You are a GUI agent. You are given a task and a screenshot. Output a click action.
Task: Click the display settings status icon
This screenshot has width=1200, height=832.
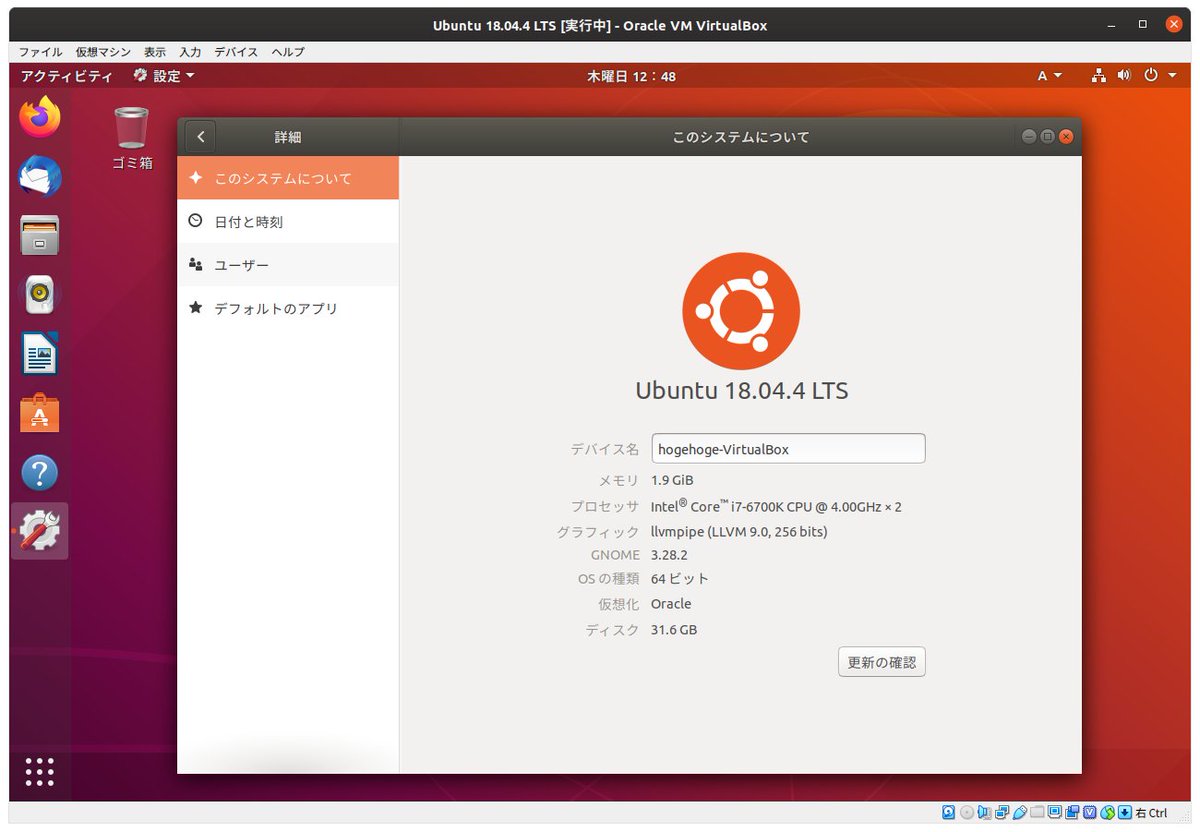click(x=1055, y=812)
